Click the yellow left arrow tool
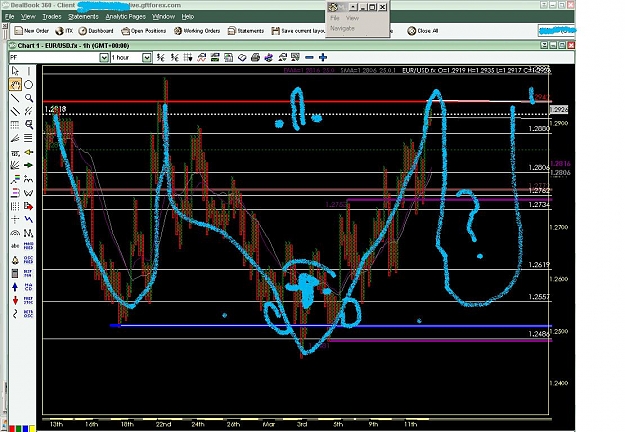Image resolution: width=625 pixels, height=432 pixels. 28,152
